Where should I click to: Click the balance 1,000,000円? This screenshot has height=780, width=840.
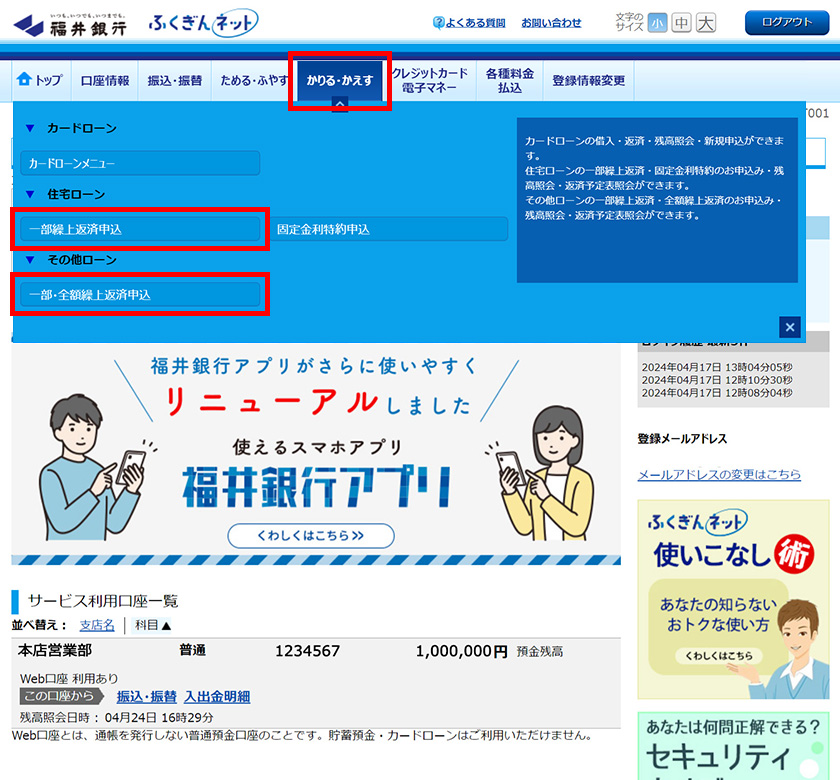[x=462, y=651]
